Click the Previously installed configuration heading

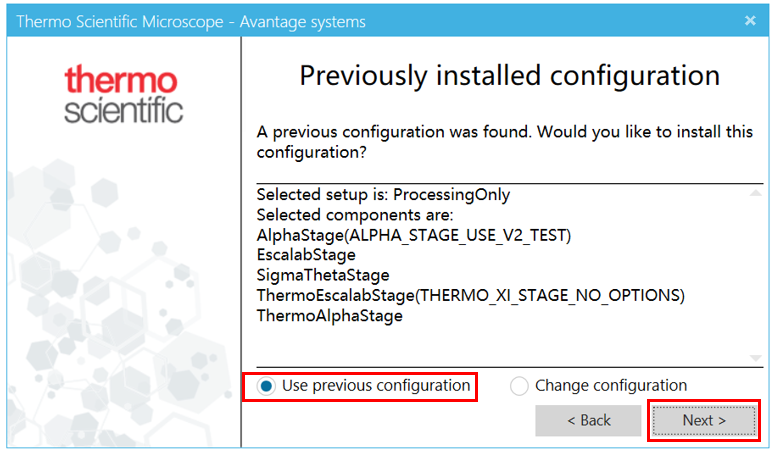[x=509, y=76]
